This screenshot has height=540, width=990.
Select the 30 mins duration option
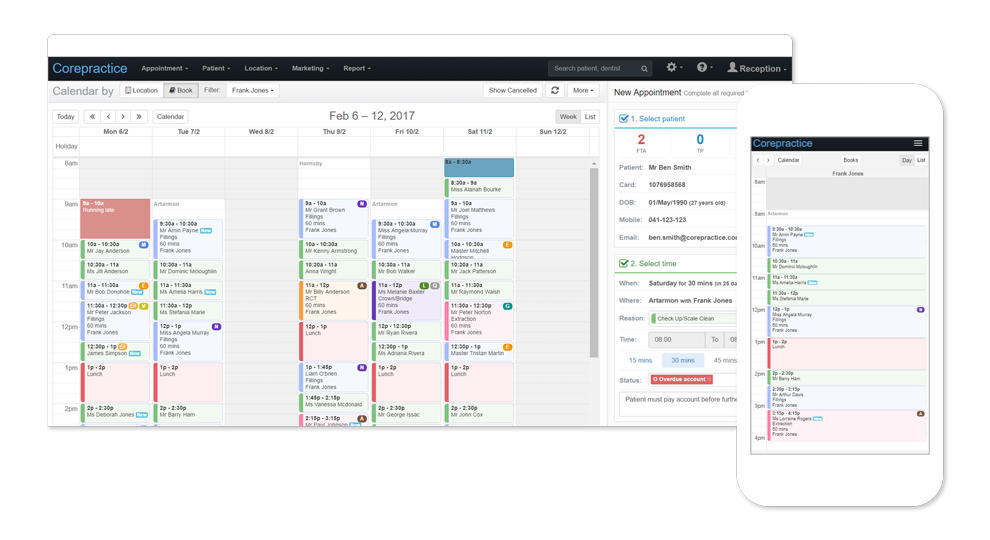click(x=683, y=360)
